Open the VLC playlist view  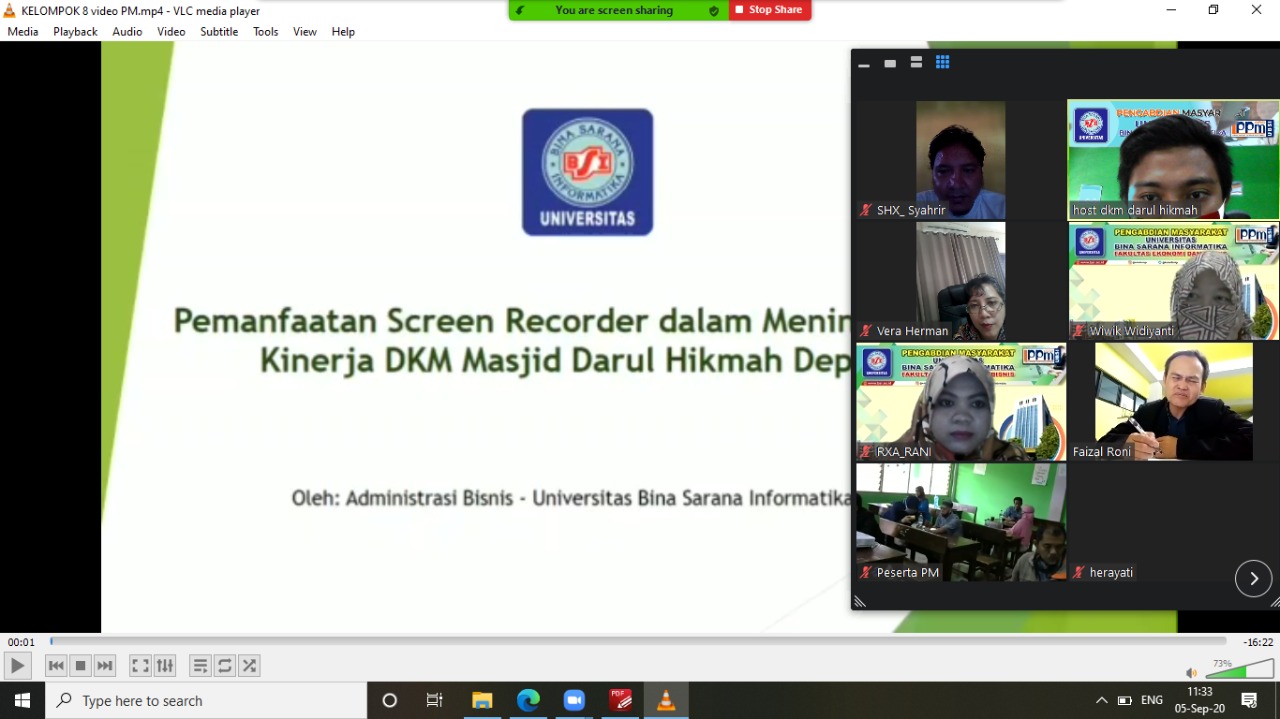(x=201, y=666)
